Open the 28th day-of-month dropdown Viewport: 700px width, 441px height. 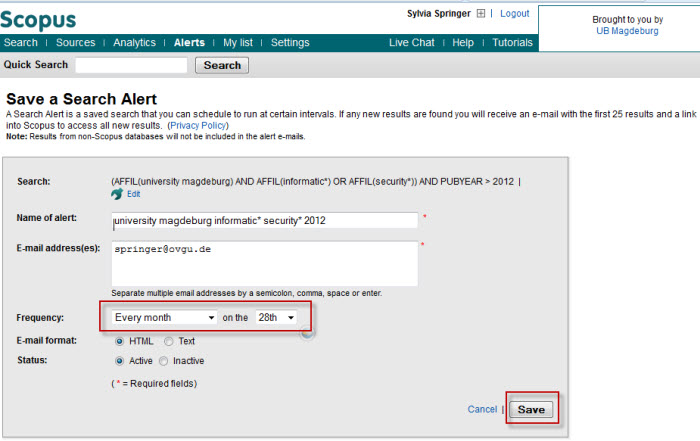coord(276,317)
